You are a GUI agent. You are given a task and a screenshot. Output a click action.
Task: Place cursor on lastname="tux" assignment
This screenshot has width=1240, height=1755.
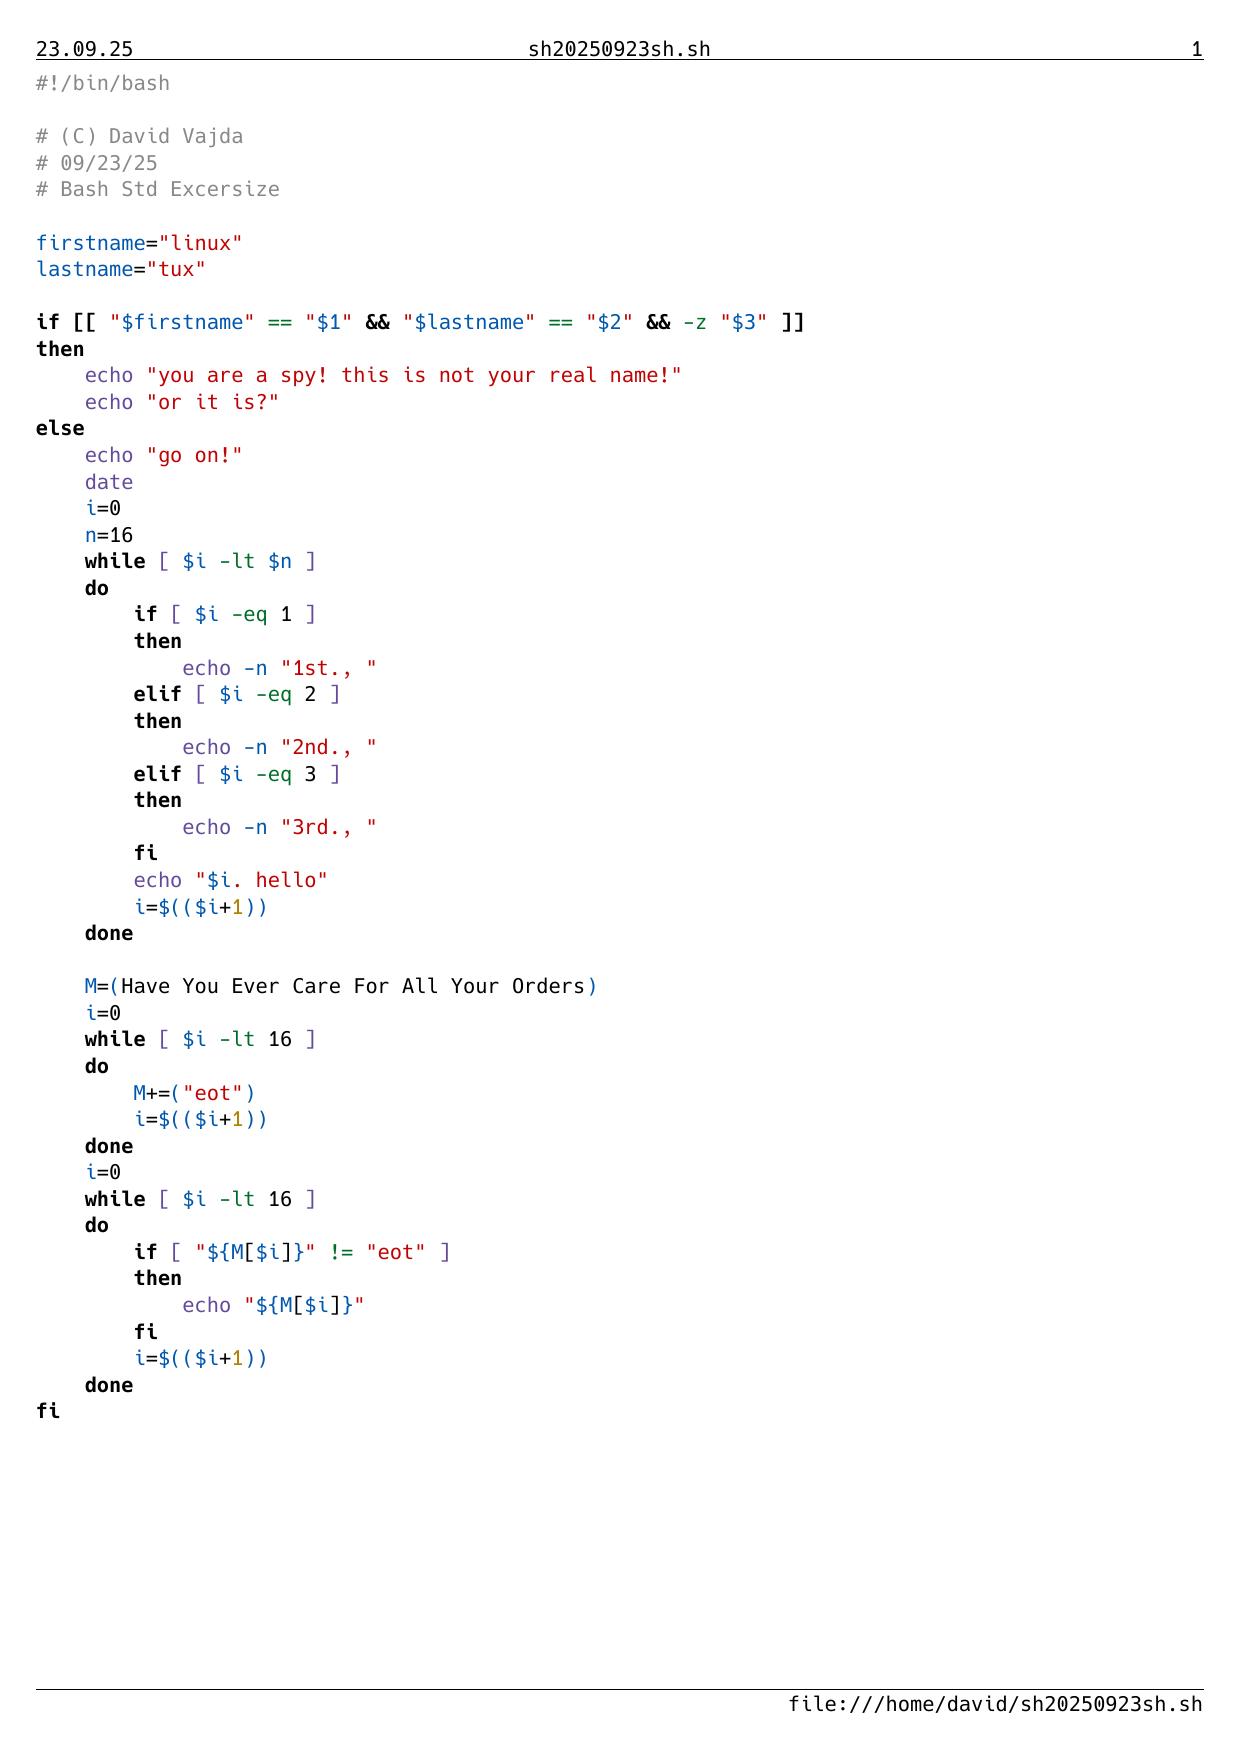pyautogui.click(x=121, y=269)
